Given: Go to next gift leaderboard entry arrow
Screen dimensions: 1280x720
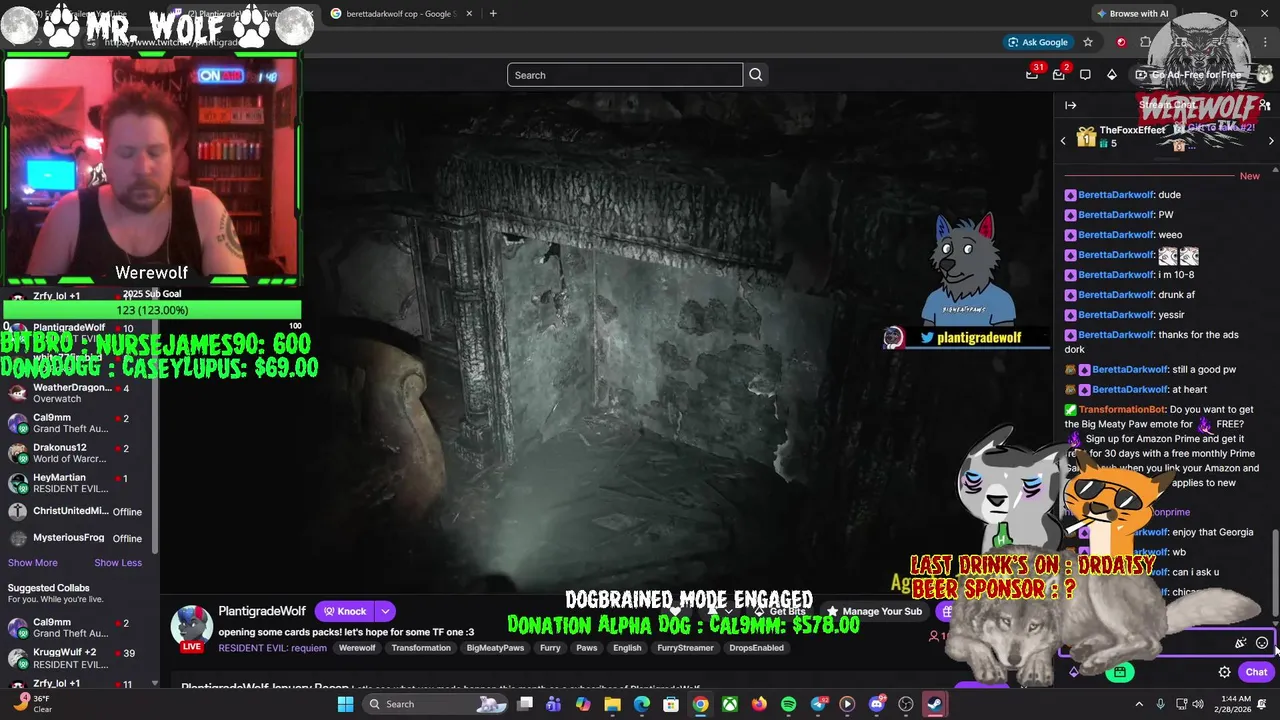Looking at the screenshot, I should point(1271,141).
